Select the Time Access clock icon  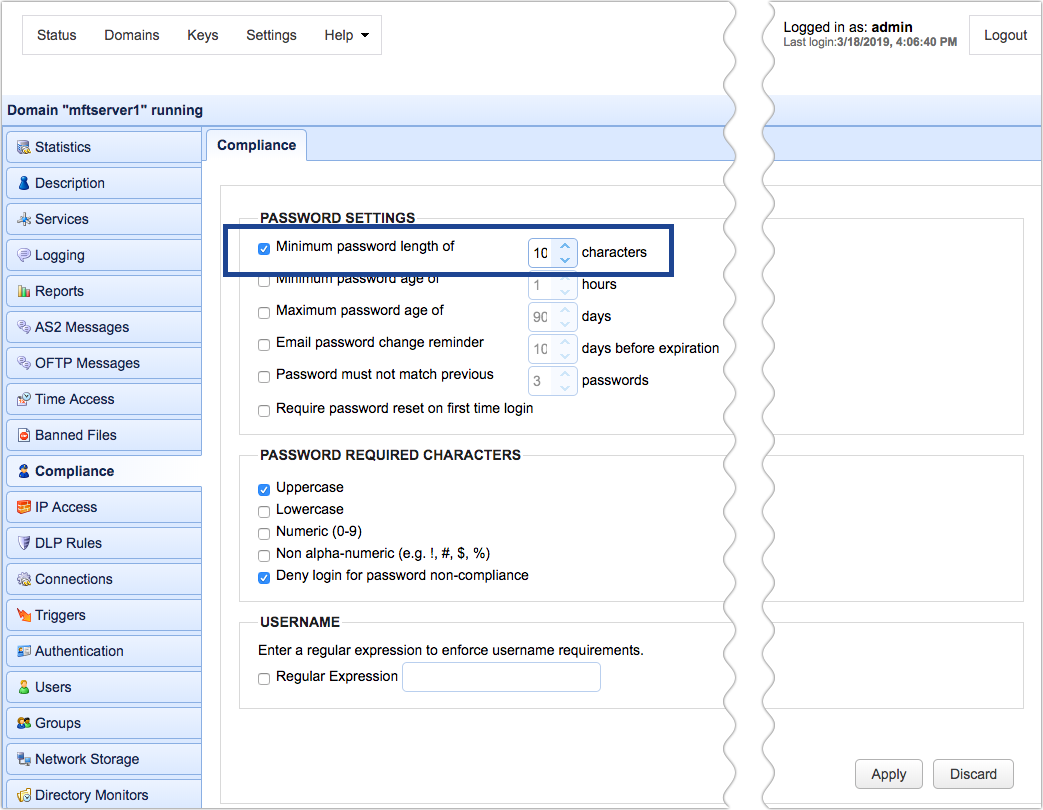[22, 399]
